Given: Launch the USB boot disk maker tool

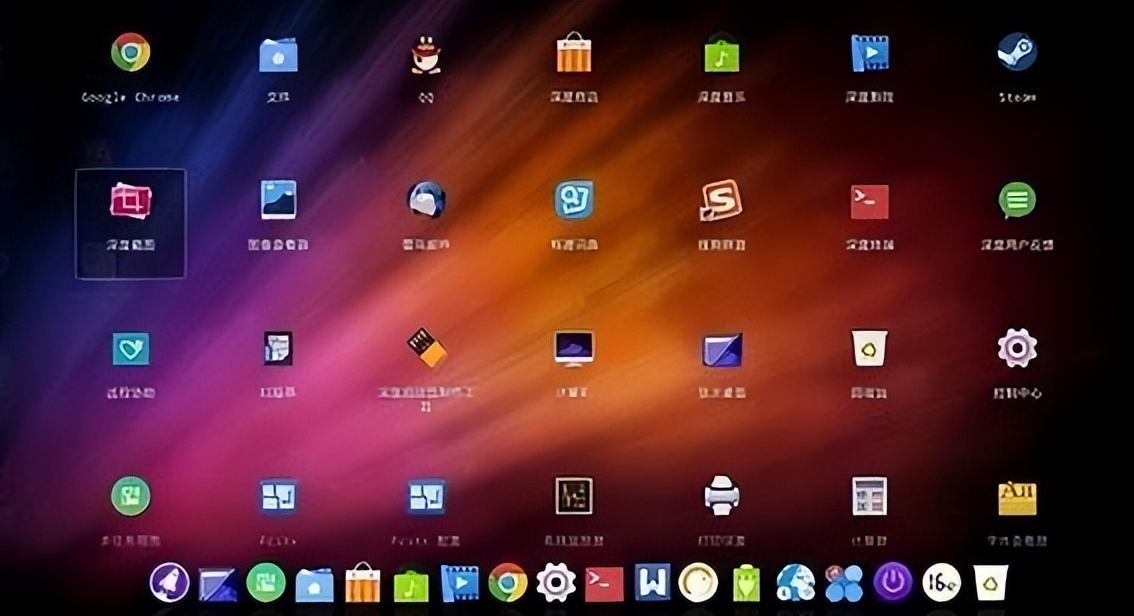Looking at the screenshot, I should (425, 348).
